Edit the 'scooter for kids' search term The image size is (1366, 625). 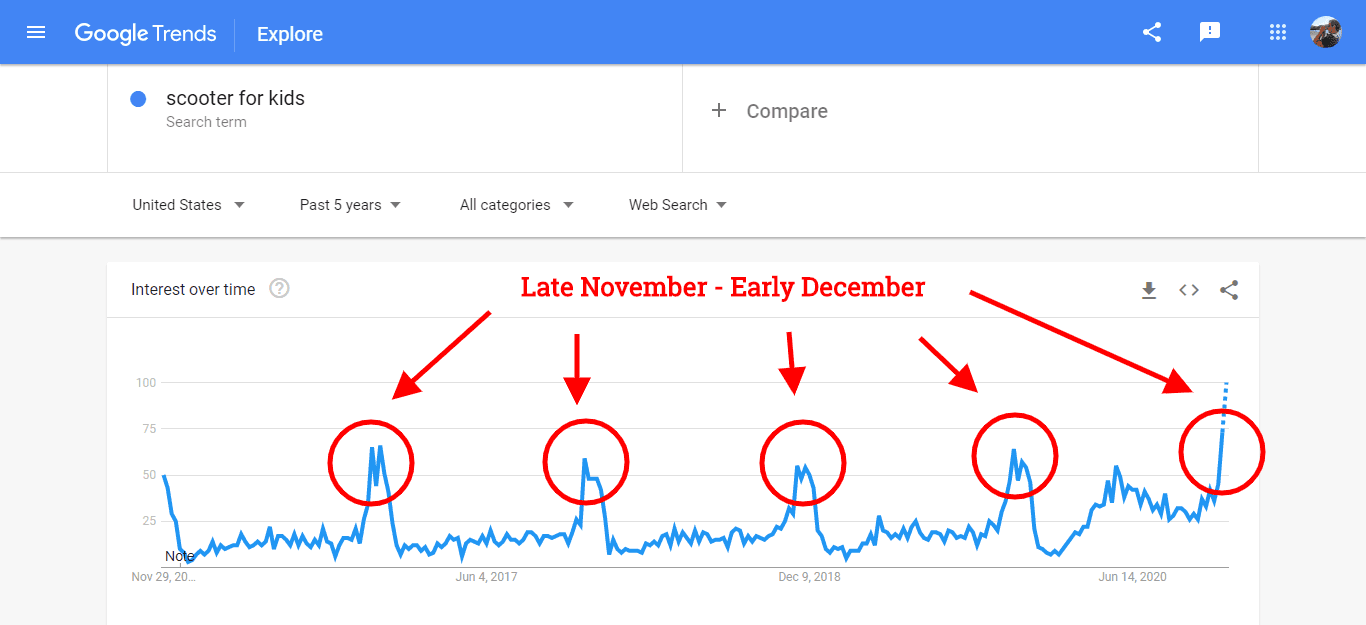click(x=235, y=98)
